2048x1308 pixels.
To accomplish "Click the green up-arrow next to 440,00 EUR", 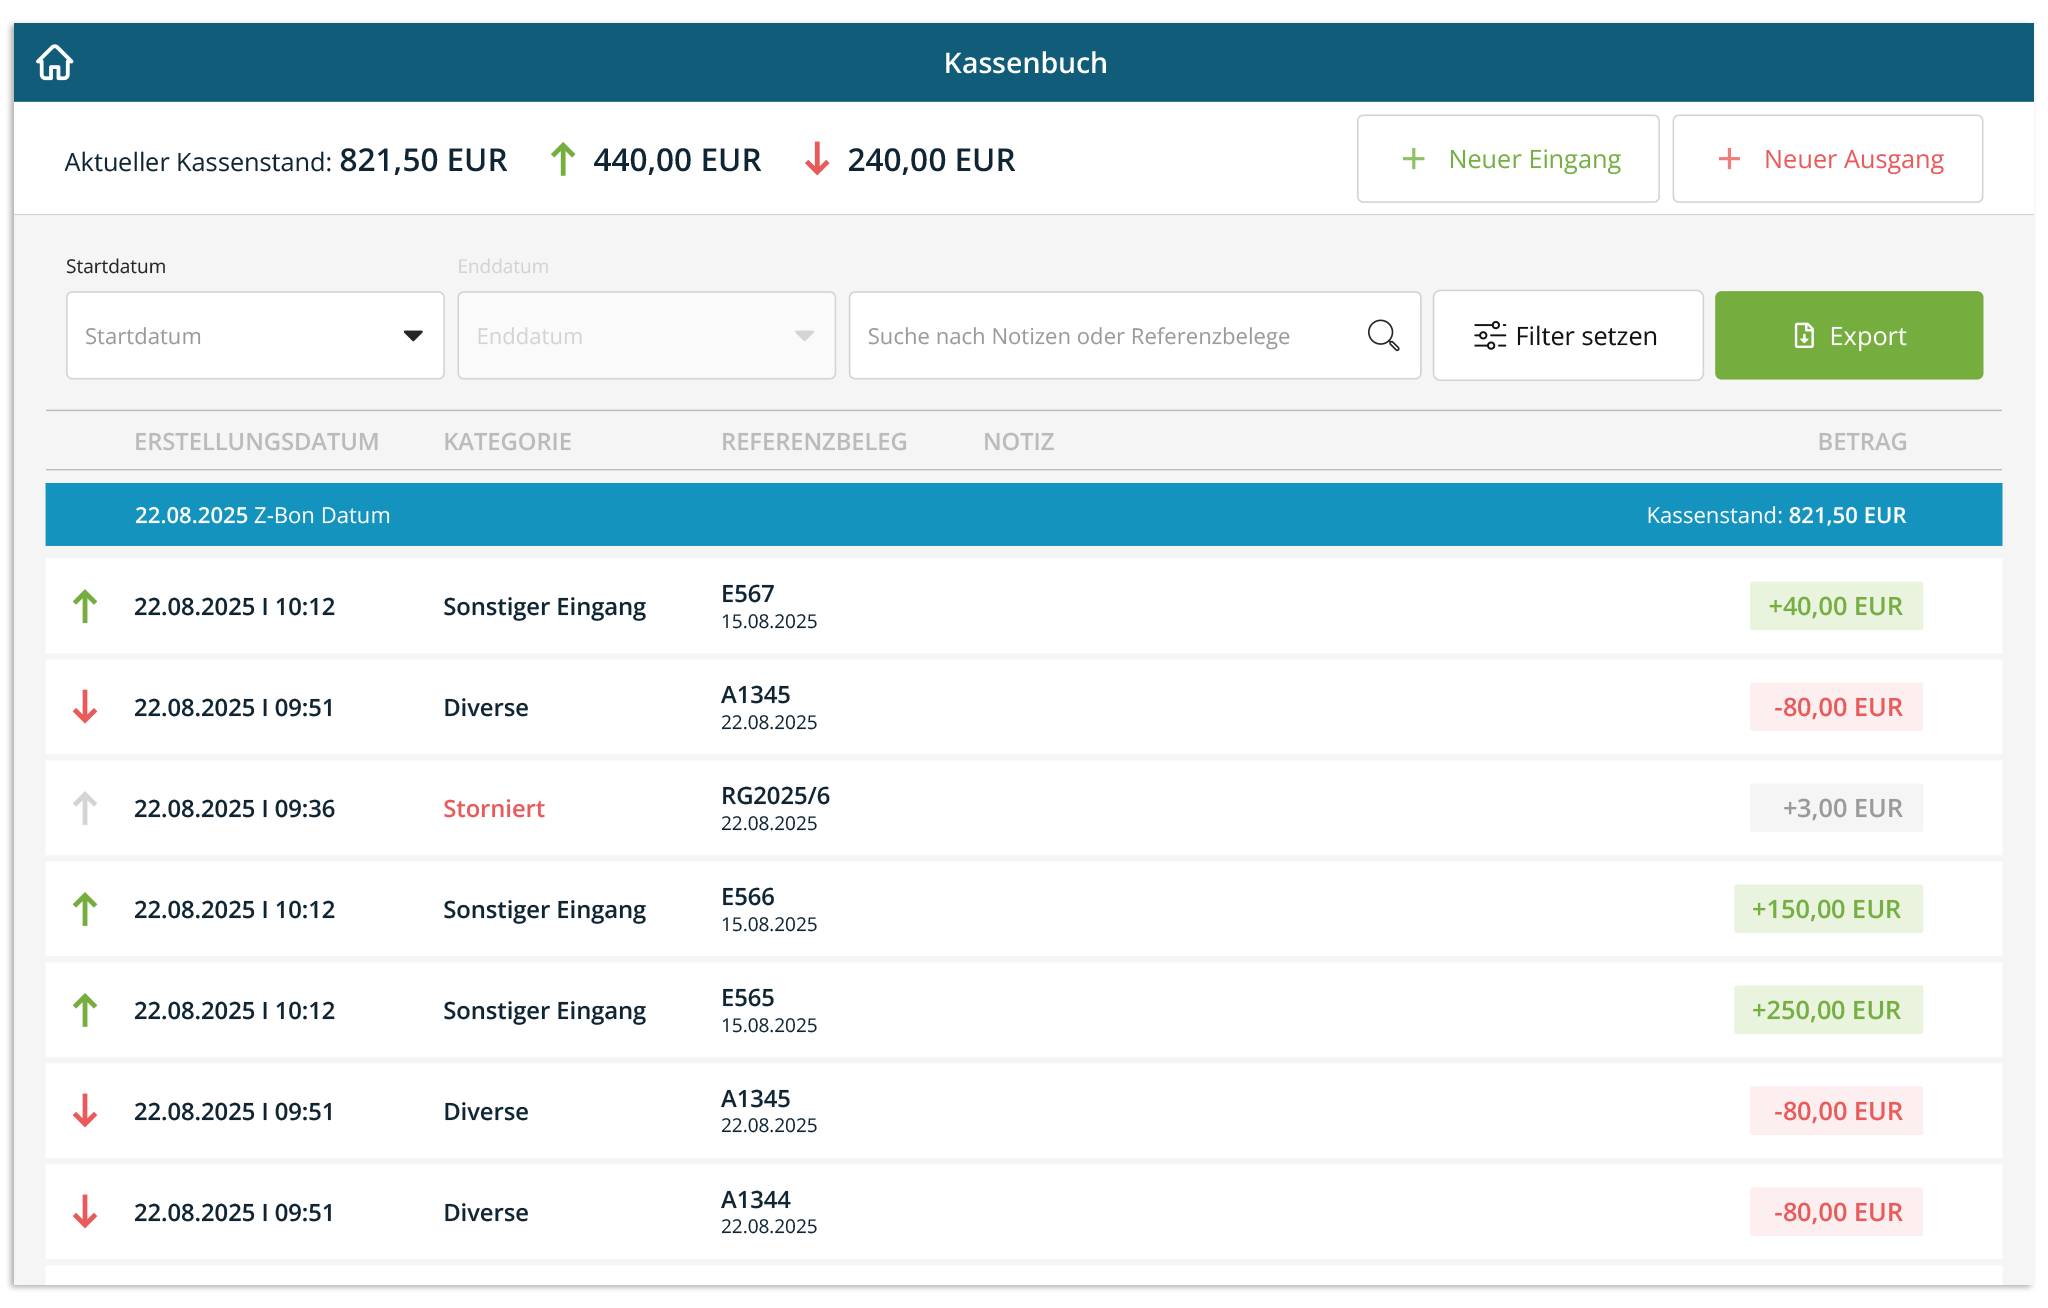I will pos(564,158).
